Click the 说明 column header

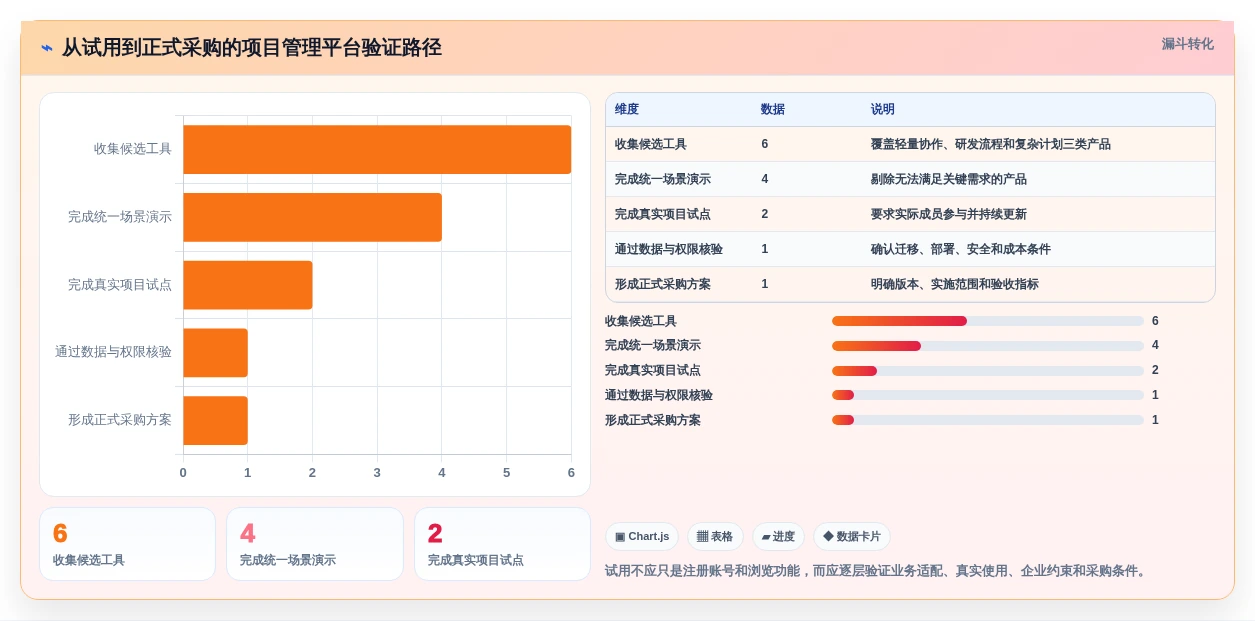point(883,109)
